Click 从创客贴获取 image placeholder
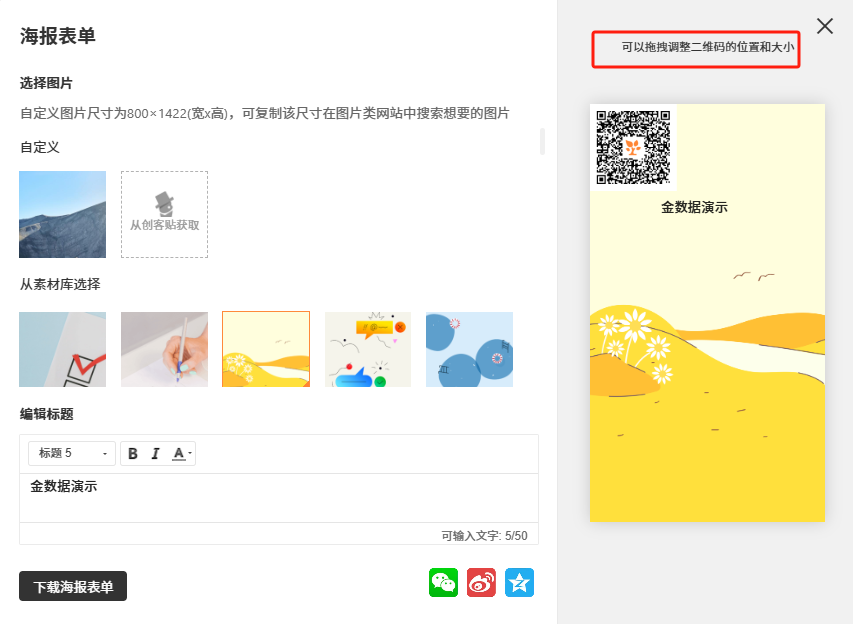This screenshot has height=624, width=853. pos(164,214)
